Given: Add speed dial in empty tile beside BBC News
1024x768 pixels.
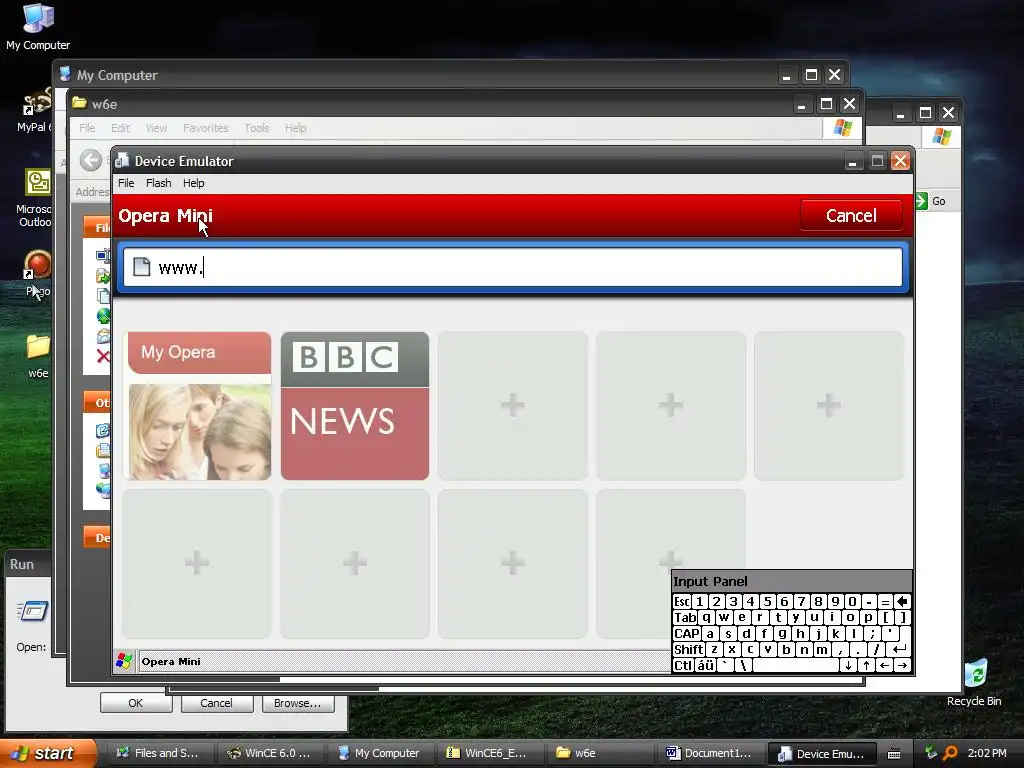Looking at the screenshot, I should click(513, 406).
